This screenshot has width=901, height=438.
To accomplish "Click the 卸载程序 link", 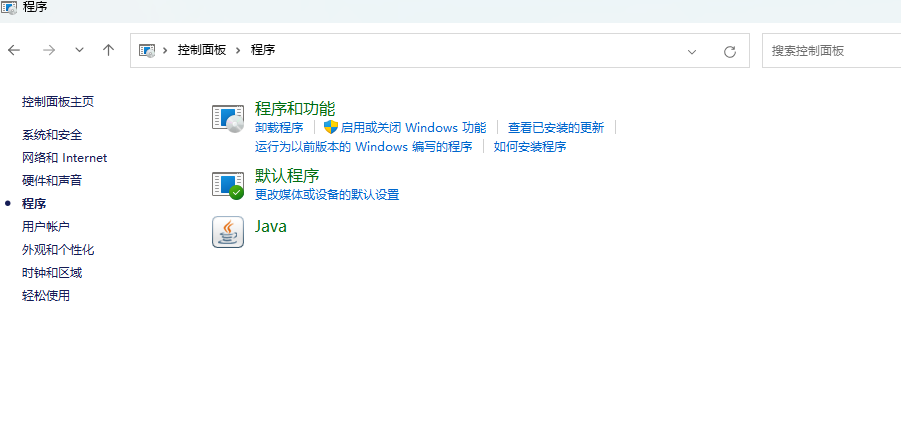I will point(279,128).
